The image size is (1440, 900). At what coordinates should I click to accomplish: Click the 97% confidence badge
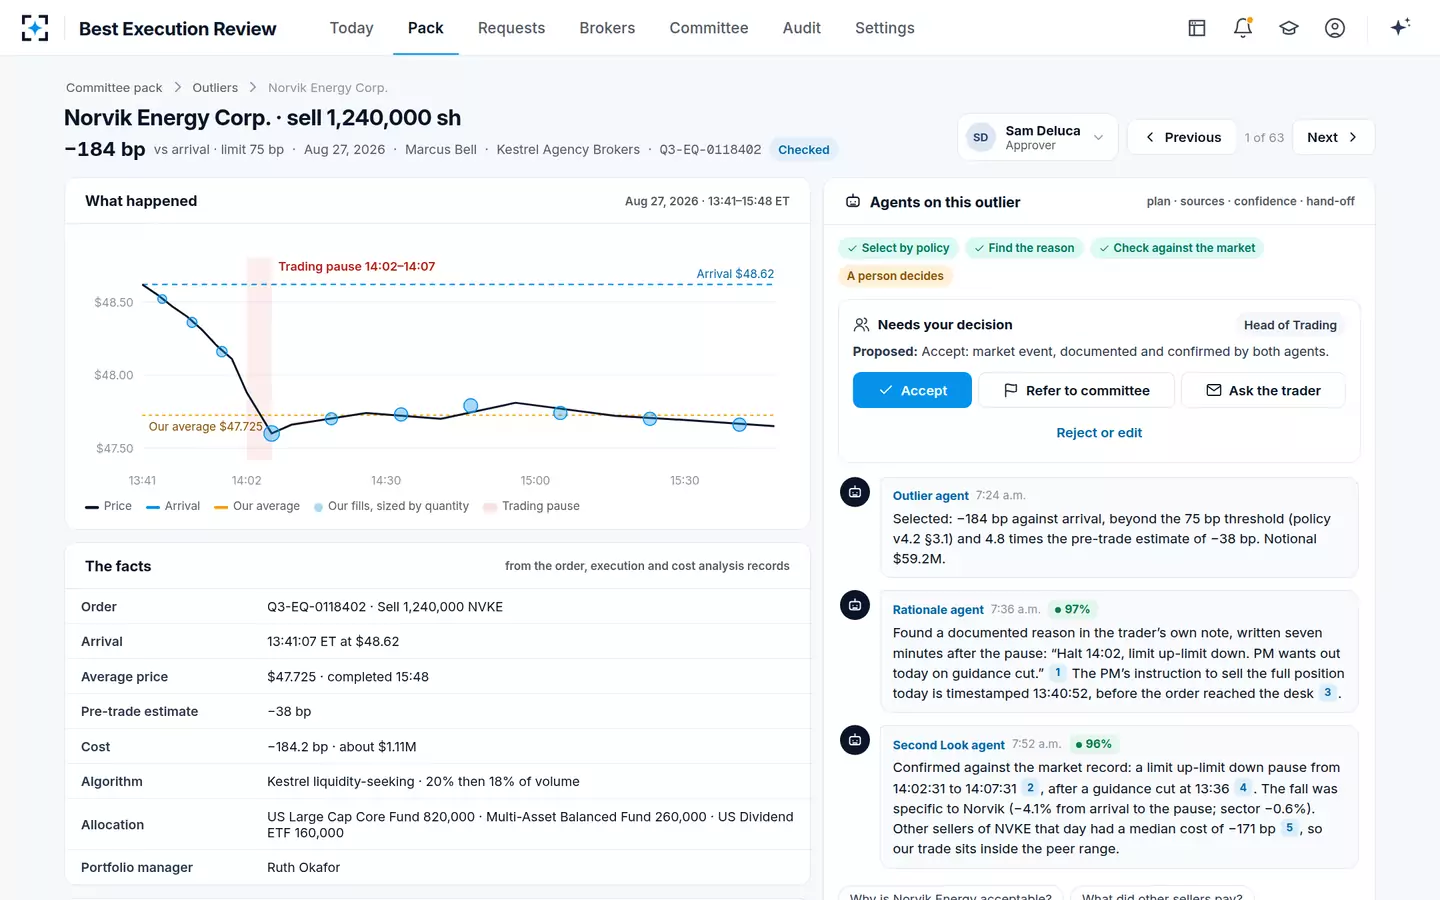tap(1072, 609)
